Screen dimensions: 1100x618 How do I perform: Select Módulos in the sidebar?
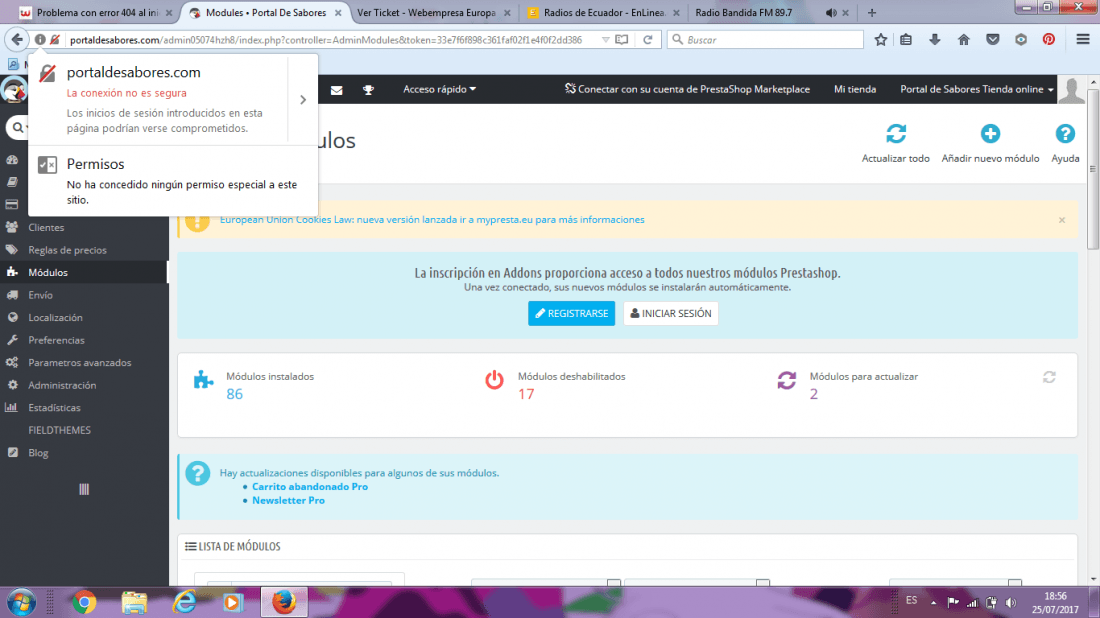(84, 272)
